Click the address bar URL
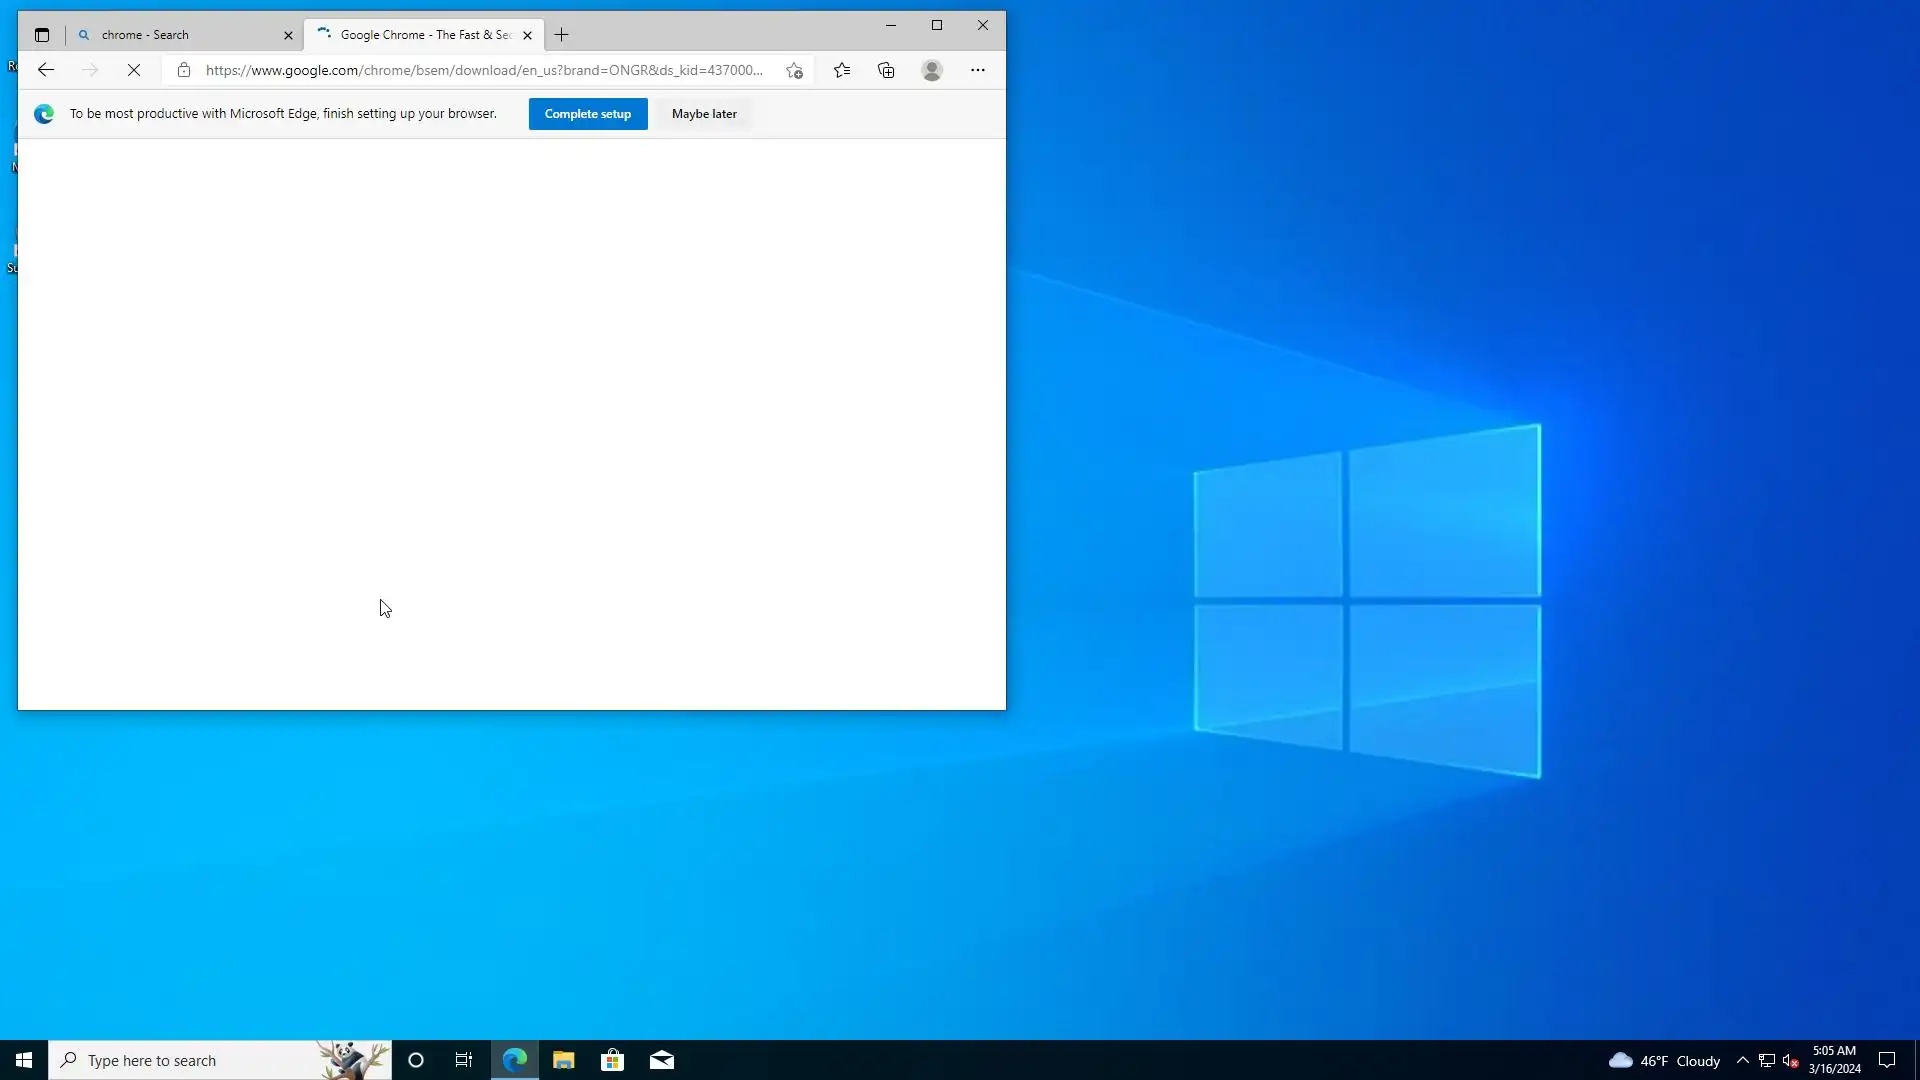The width and height of the screenshot is (1920, 1080). (x=484, y=70)
